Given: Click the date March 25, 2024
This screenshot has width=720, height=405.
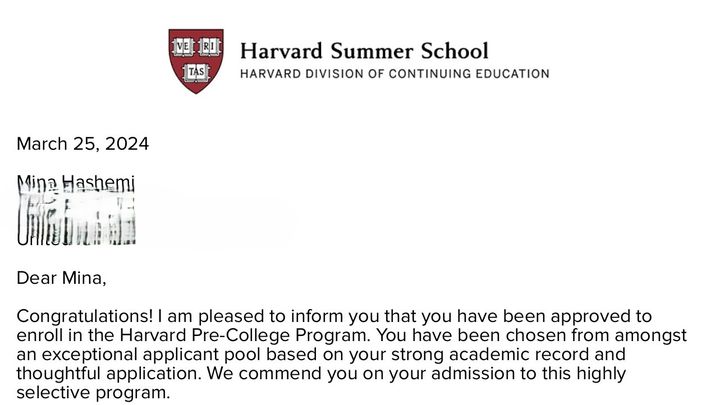Looking at the screenshot, I should click(83, 144).
